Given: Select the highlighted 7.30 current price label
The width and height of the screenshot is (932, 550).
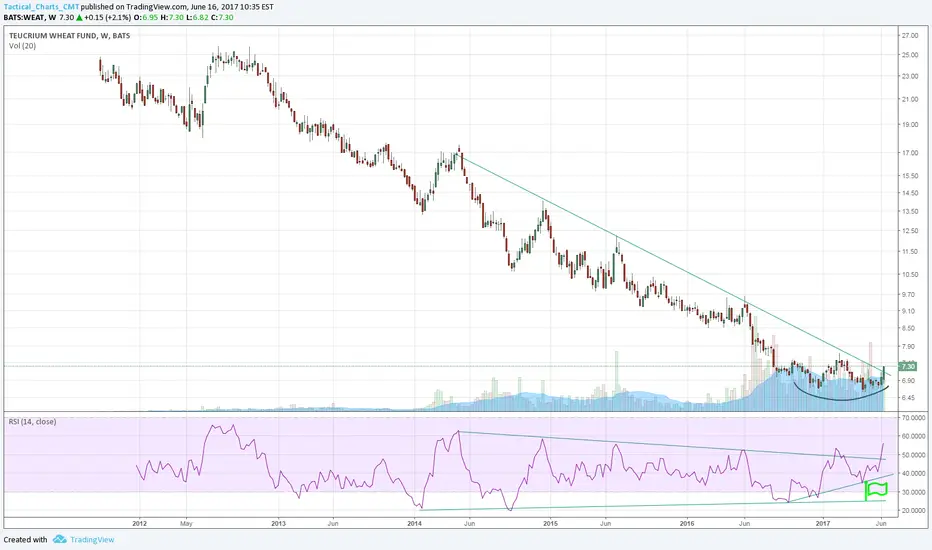Looking at the screenshot, I should pyautogui.click(x=908, y=366).
